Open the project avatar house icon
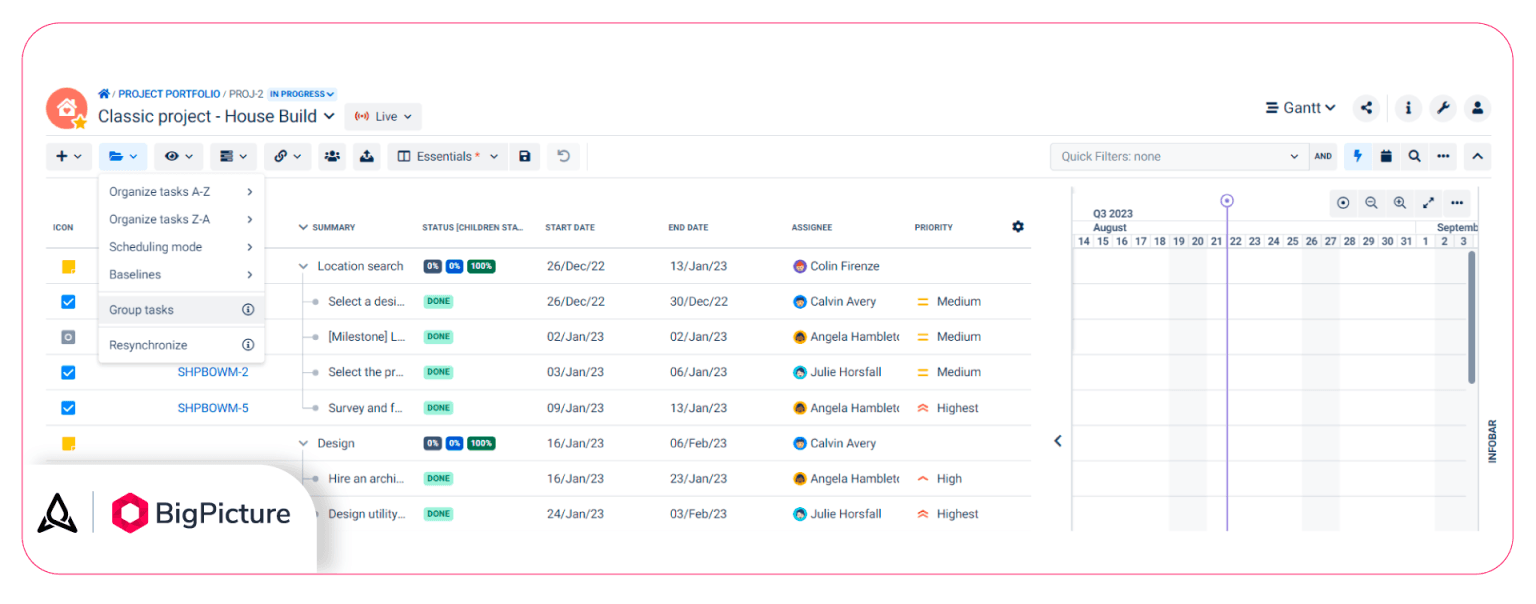 (x=67, y=108)
